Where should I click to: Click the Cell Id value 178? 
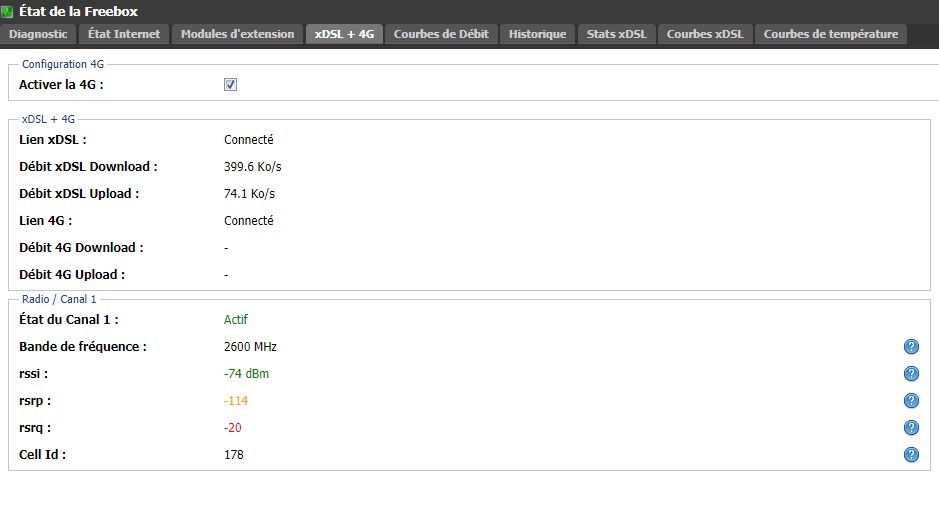pyautogui.click(x=234, y=454)
